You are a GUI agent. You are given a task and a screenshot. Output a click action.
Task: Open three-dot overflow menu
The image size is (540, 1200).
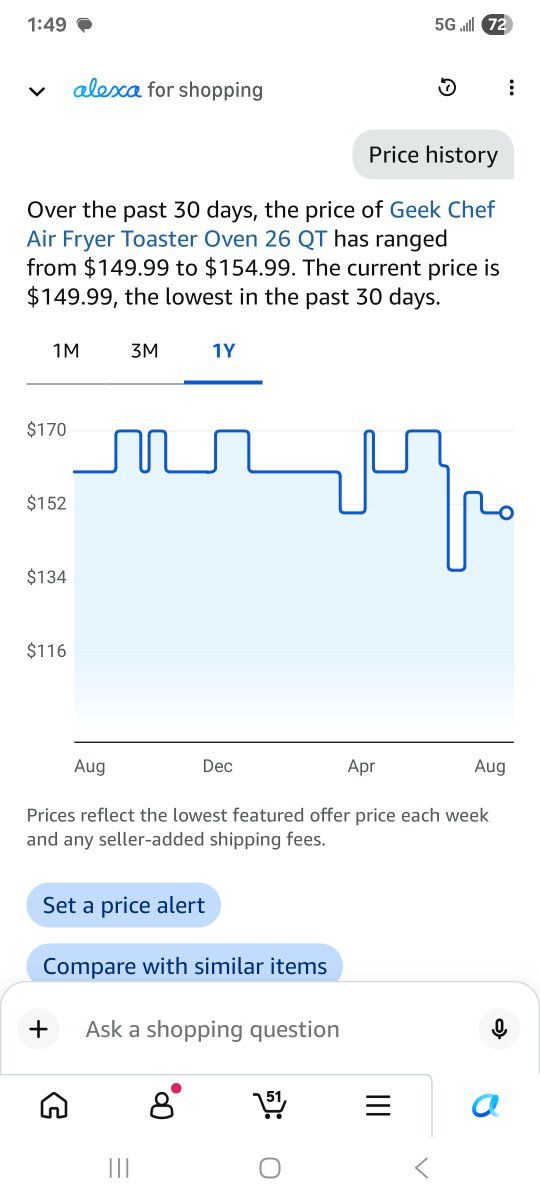pos(511,89)
